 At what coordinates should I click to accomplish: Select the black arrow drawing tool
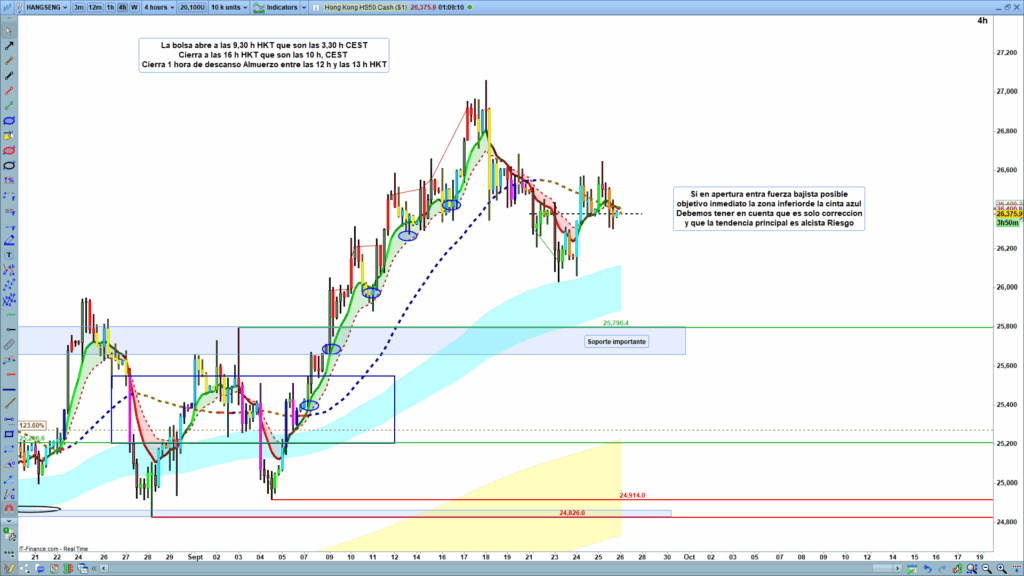coord(9,46)
